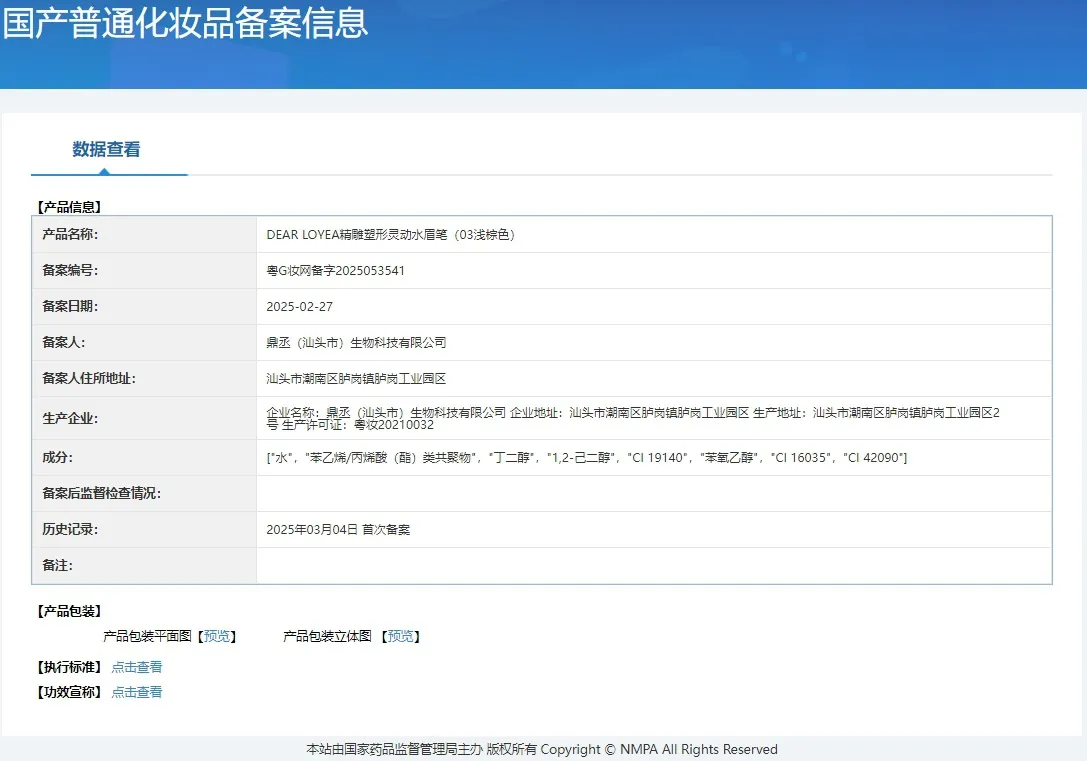This screenshot has width=1087, height=761.
Task: Open 功效宣称 点击查看 link
Action: point(137,692)
